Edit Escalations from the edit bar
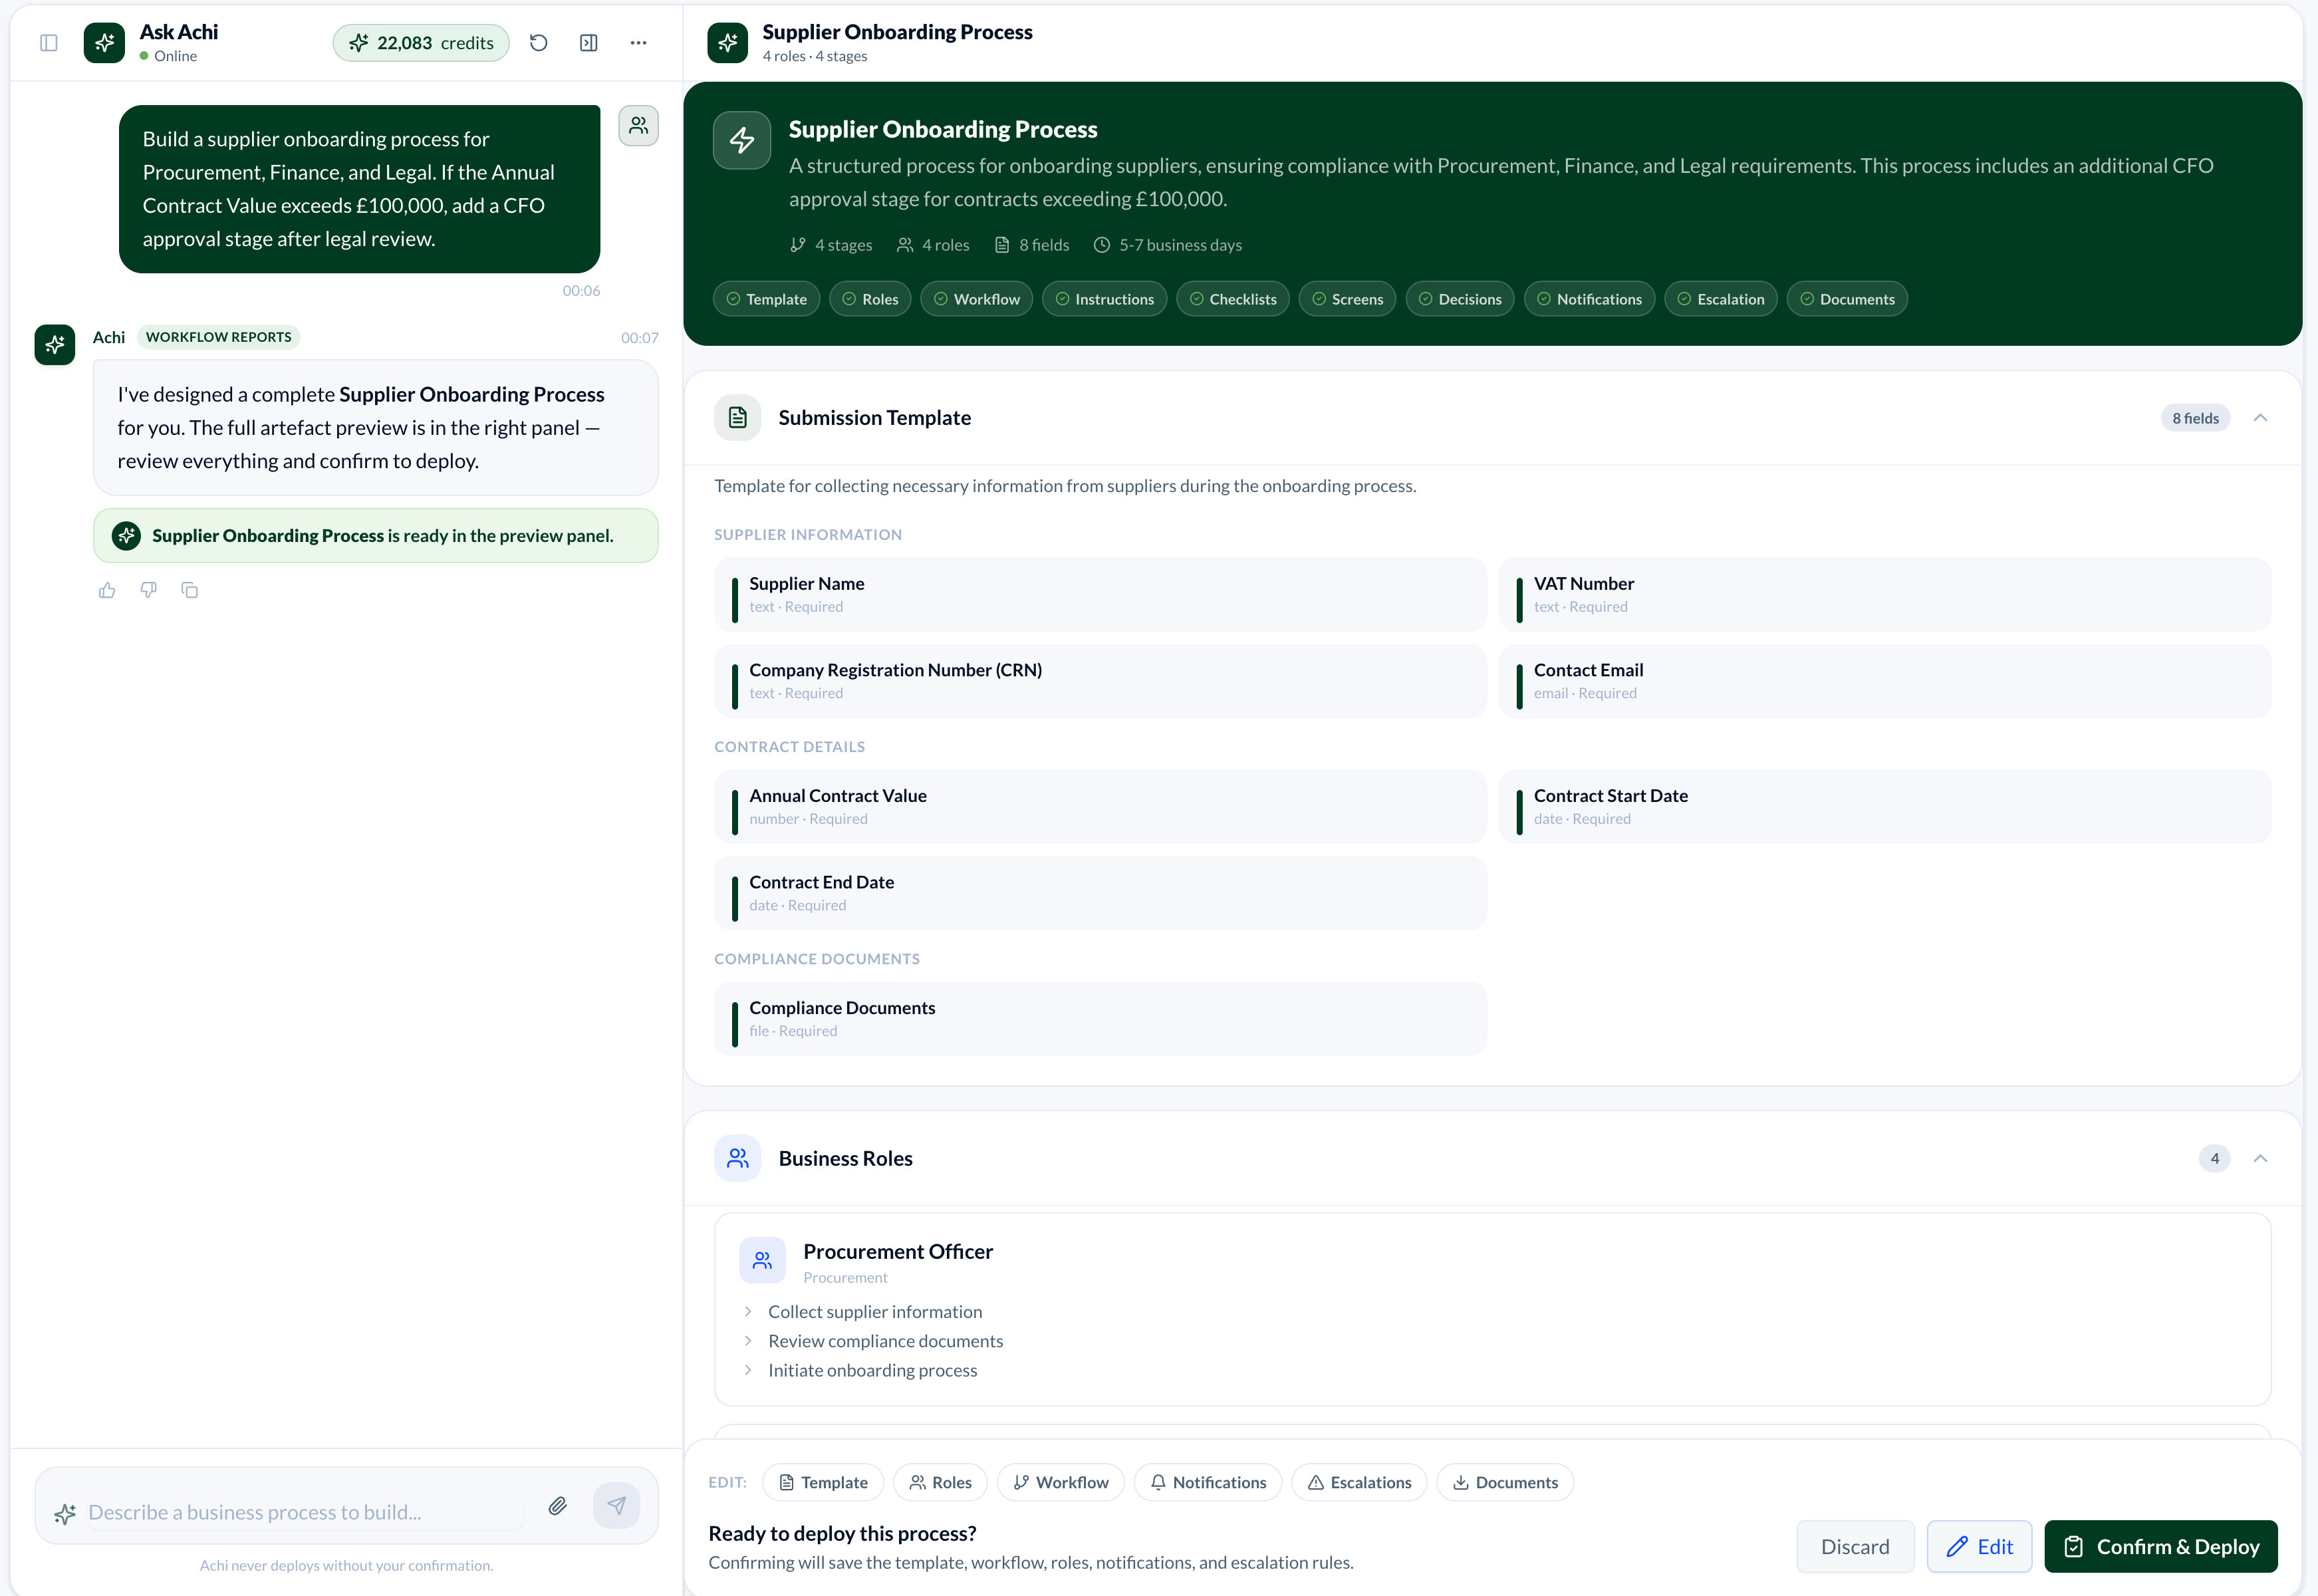Screen dimensions: 2318x1596 point(1360,1483)
